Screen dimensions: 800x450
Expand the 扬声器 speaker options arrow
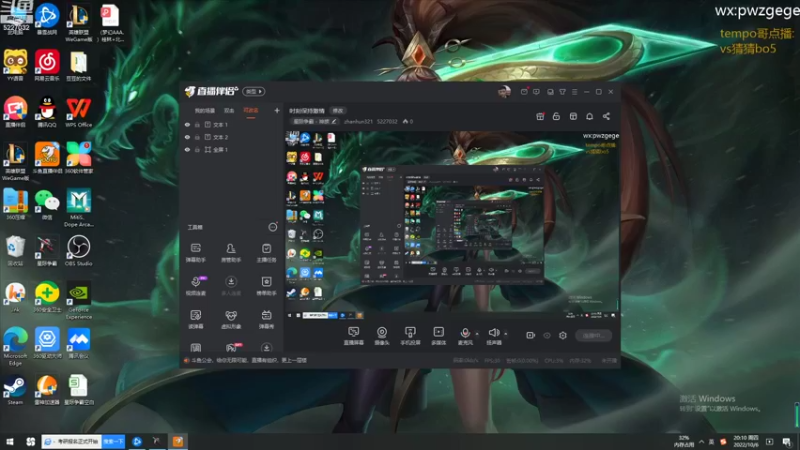click(x=506, y=334)
